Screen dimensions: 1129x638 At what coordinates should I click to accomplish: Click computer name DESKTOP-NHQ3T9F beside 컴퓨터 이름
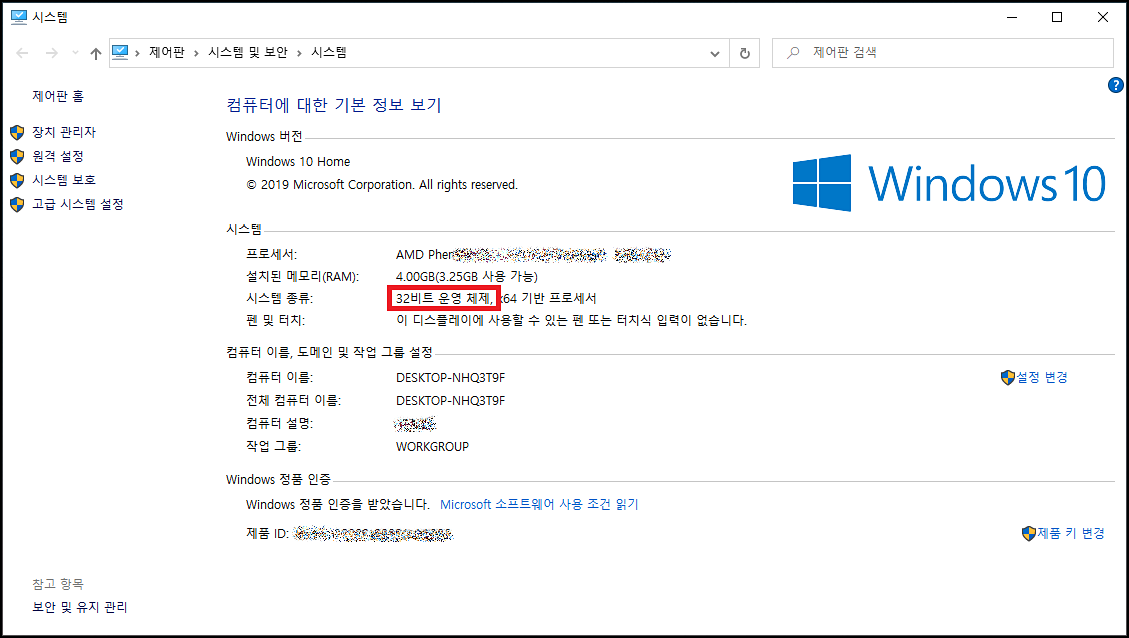point(451,377)
